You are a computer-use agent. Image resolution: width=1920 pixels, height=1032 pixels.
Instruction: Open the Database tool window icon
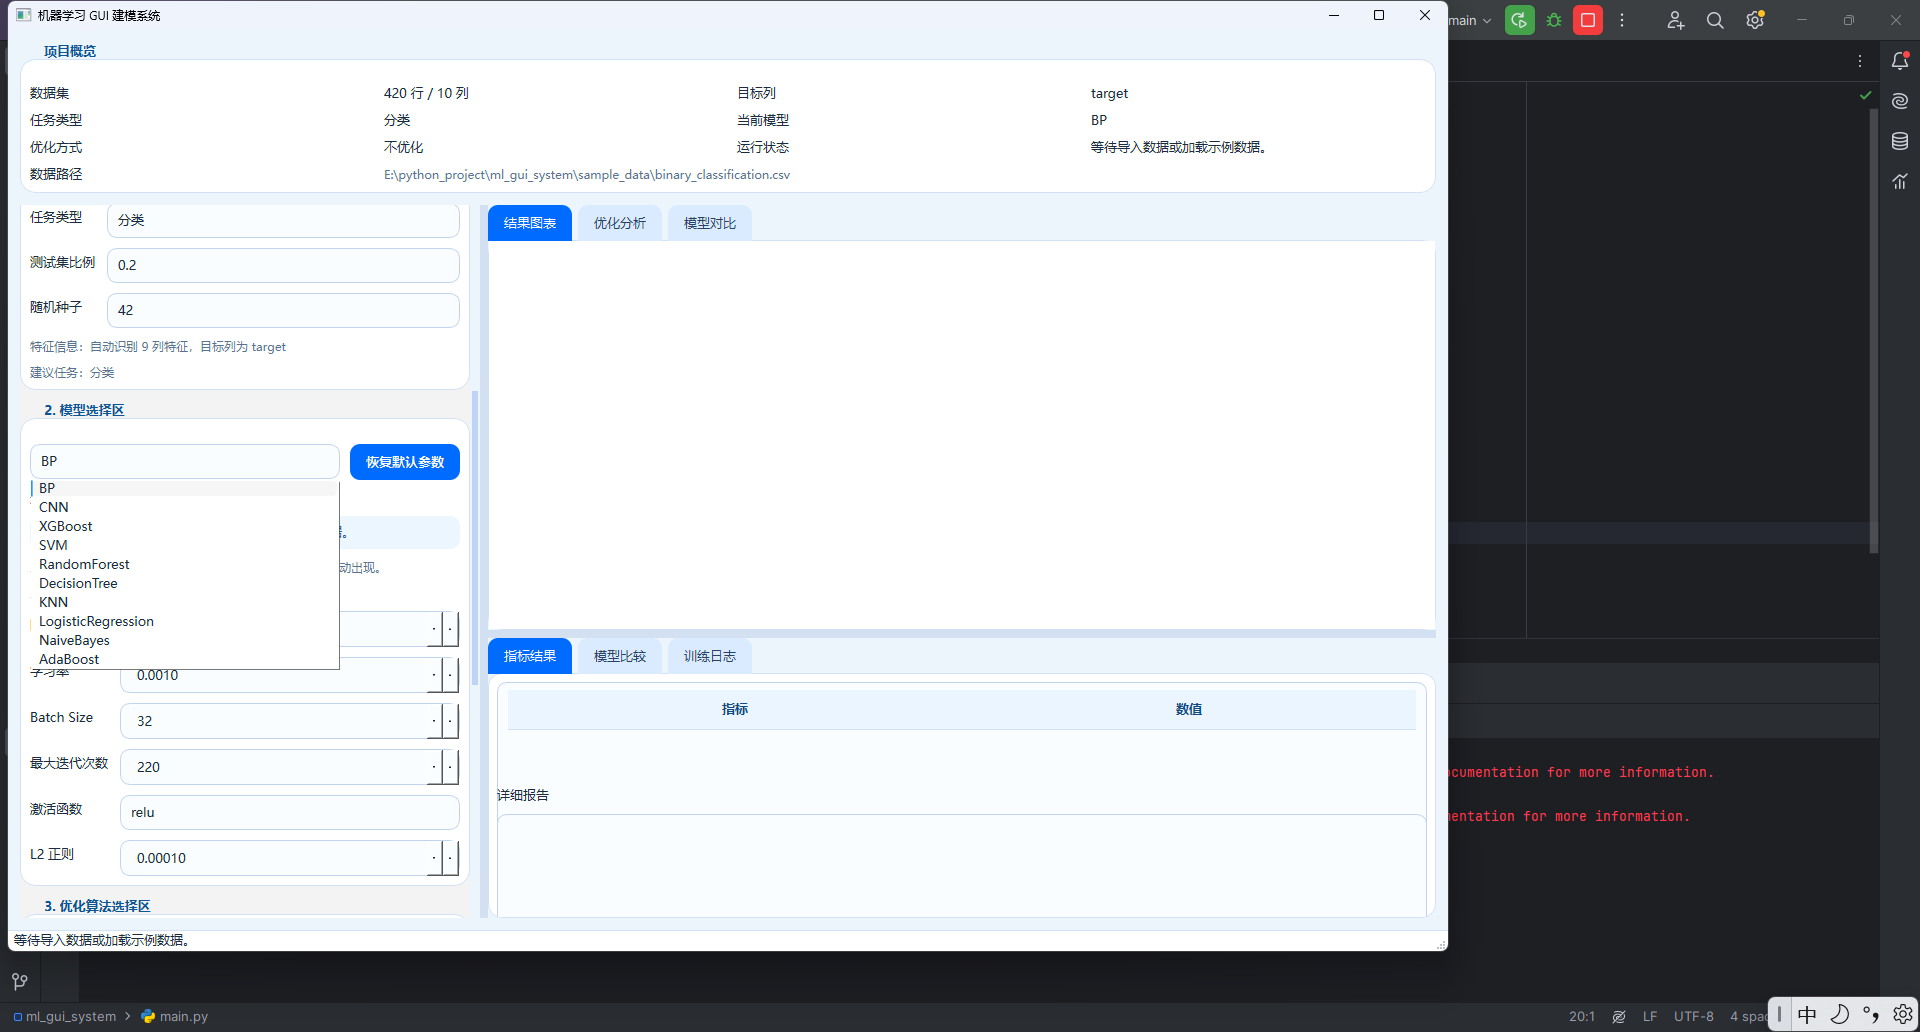[1900, 141]
